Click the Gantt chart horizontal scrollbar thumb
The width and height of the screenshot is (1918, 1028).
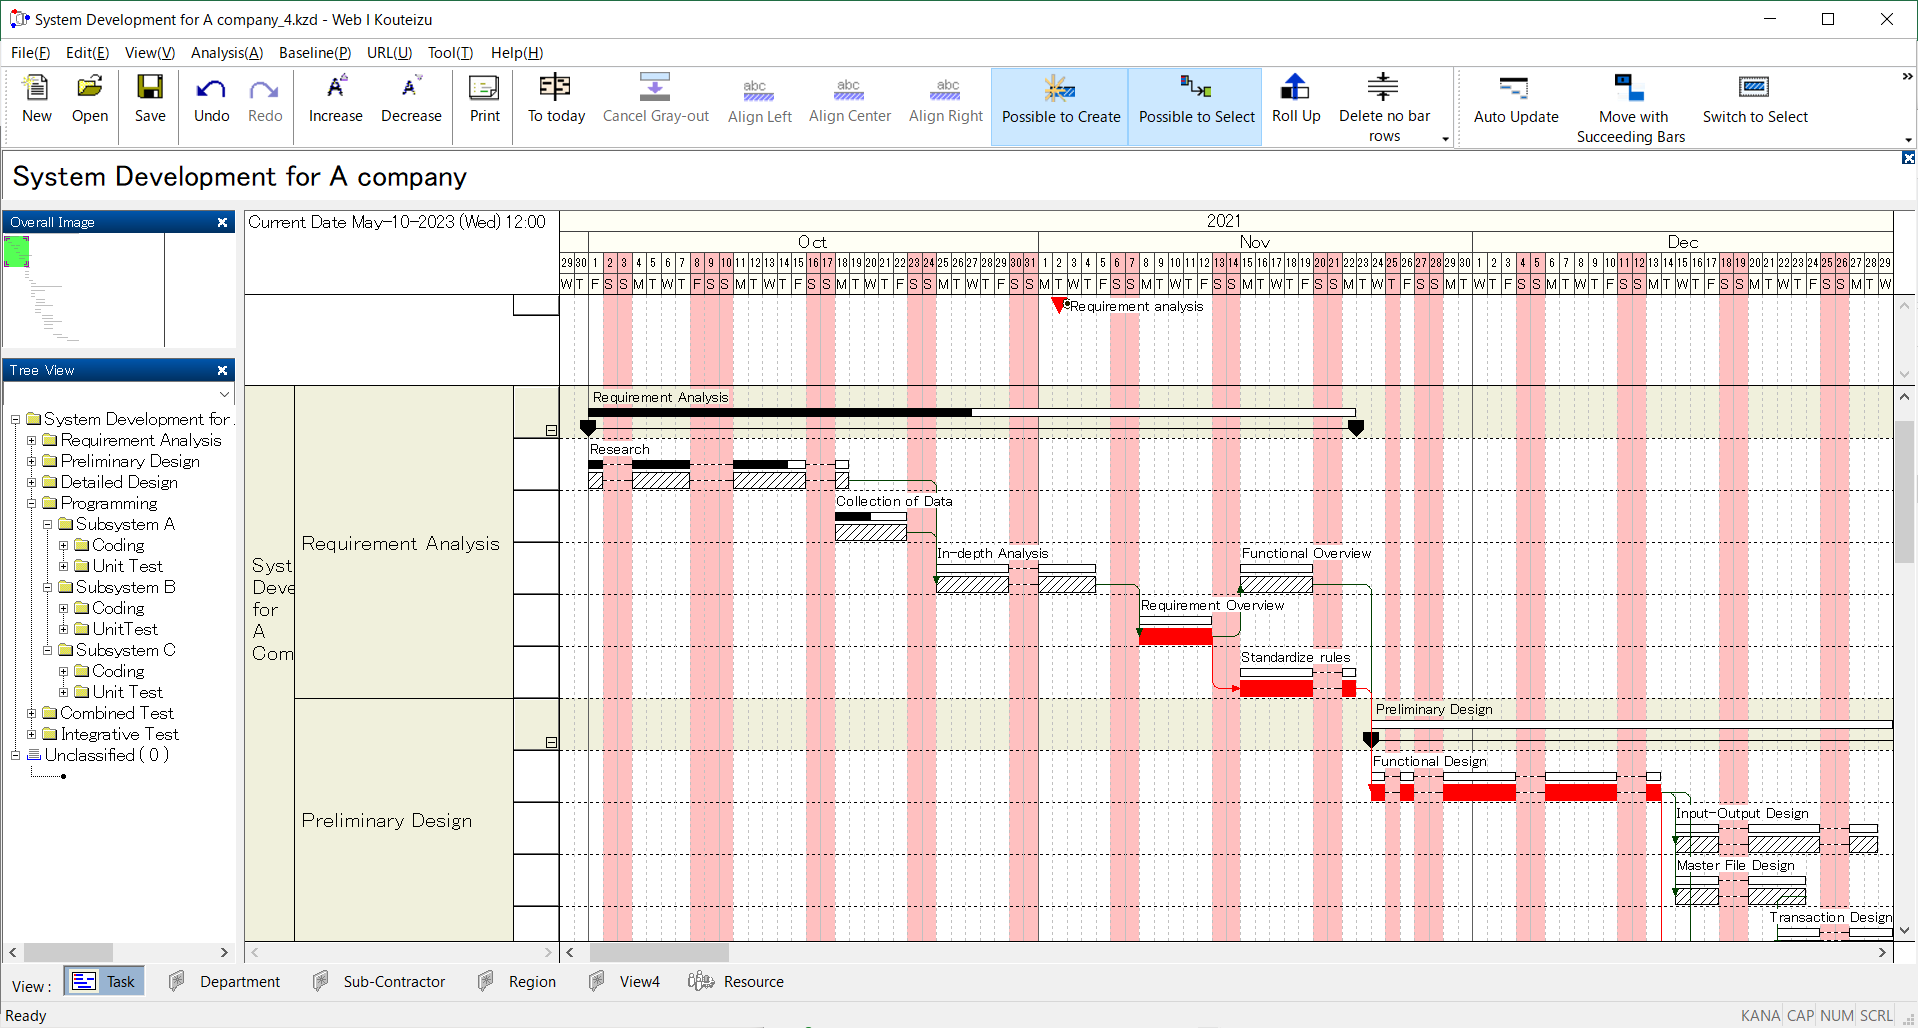[x=659, y=952]
